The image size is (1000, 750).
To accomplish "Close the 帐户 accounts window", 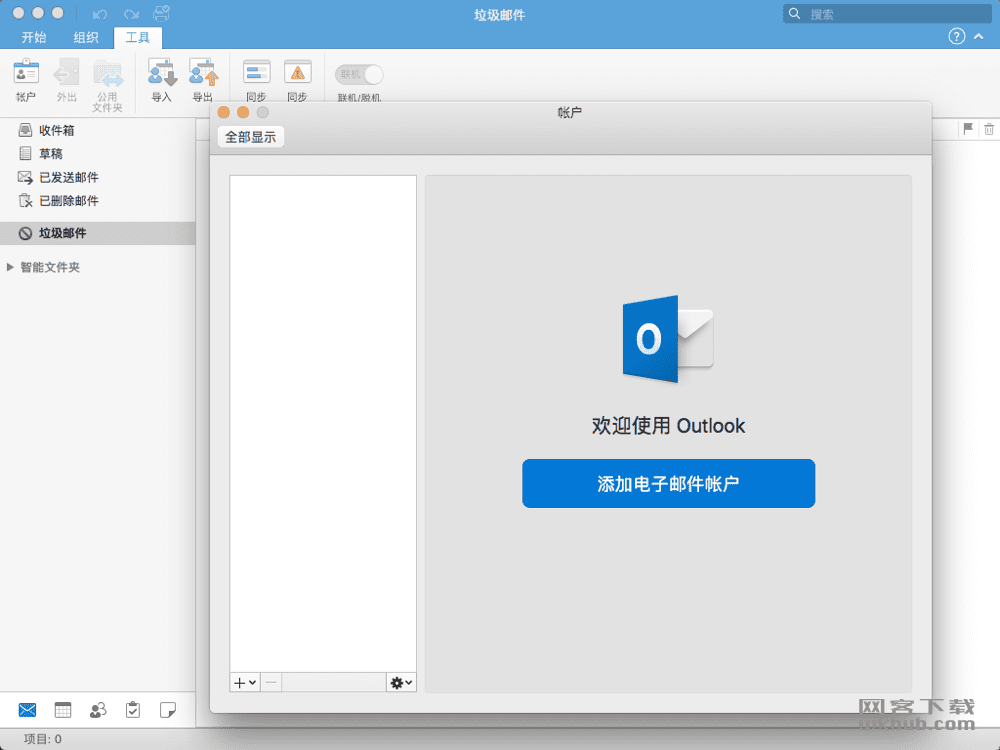I will [224, 112].
